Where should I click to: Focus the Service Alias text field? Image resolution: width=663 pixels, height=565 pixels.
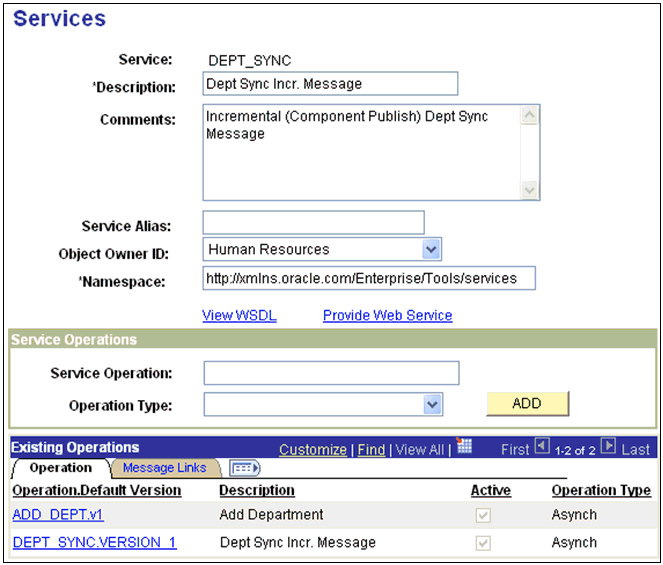(313, 222)
